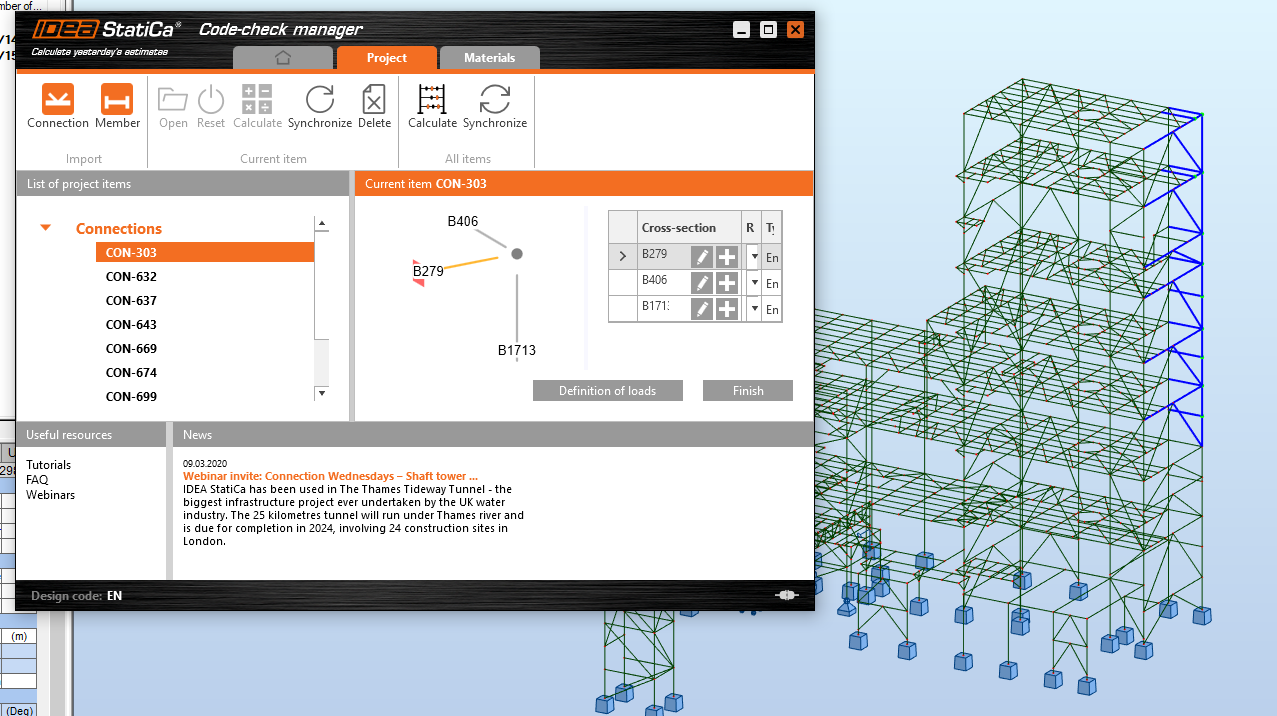Delete the current item
Image resolution: width=1277 pixels, height=716 pixels.
374,100
